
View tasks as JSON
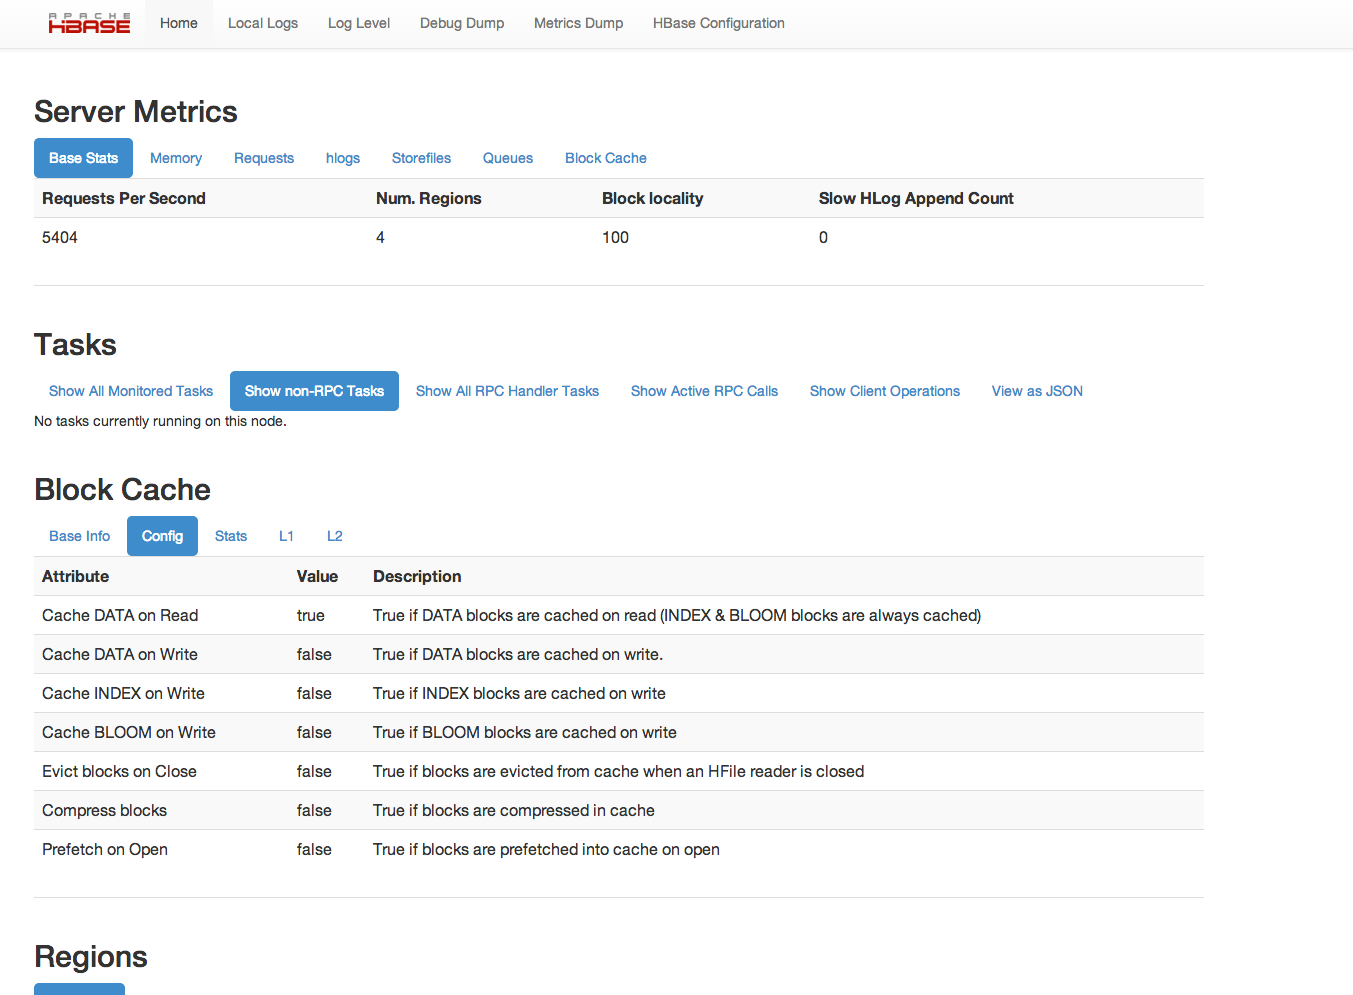1037,391
